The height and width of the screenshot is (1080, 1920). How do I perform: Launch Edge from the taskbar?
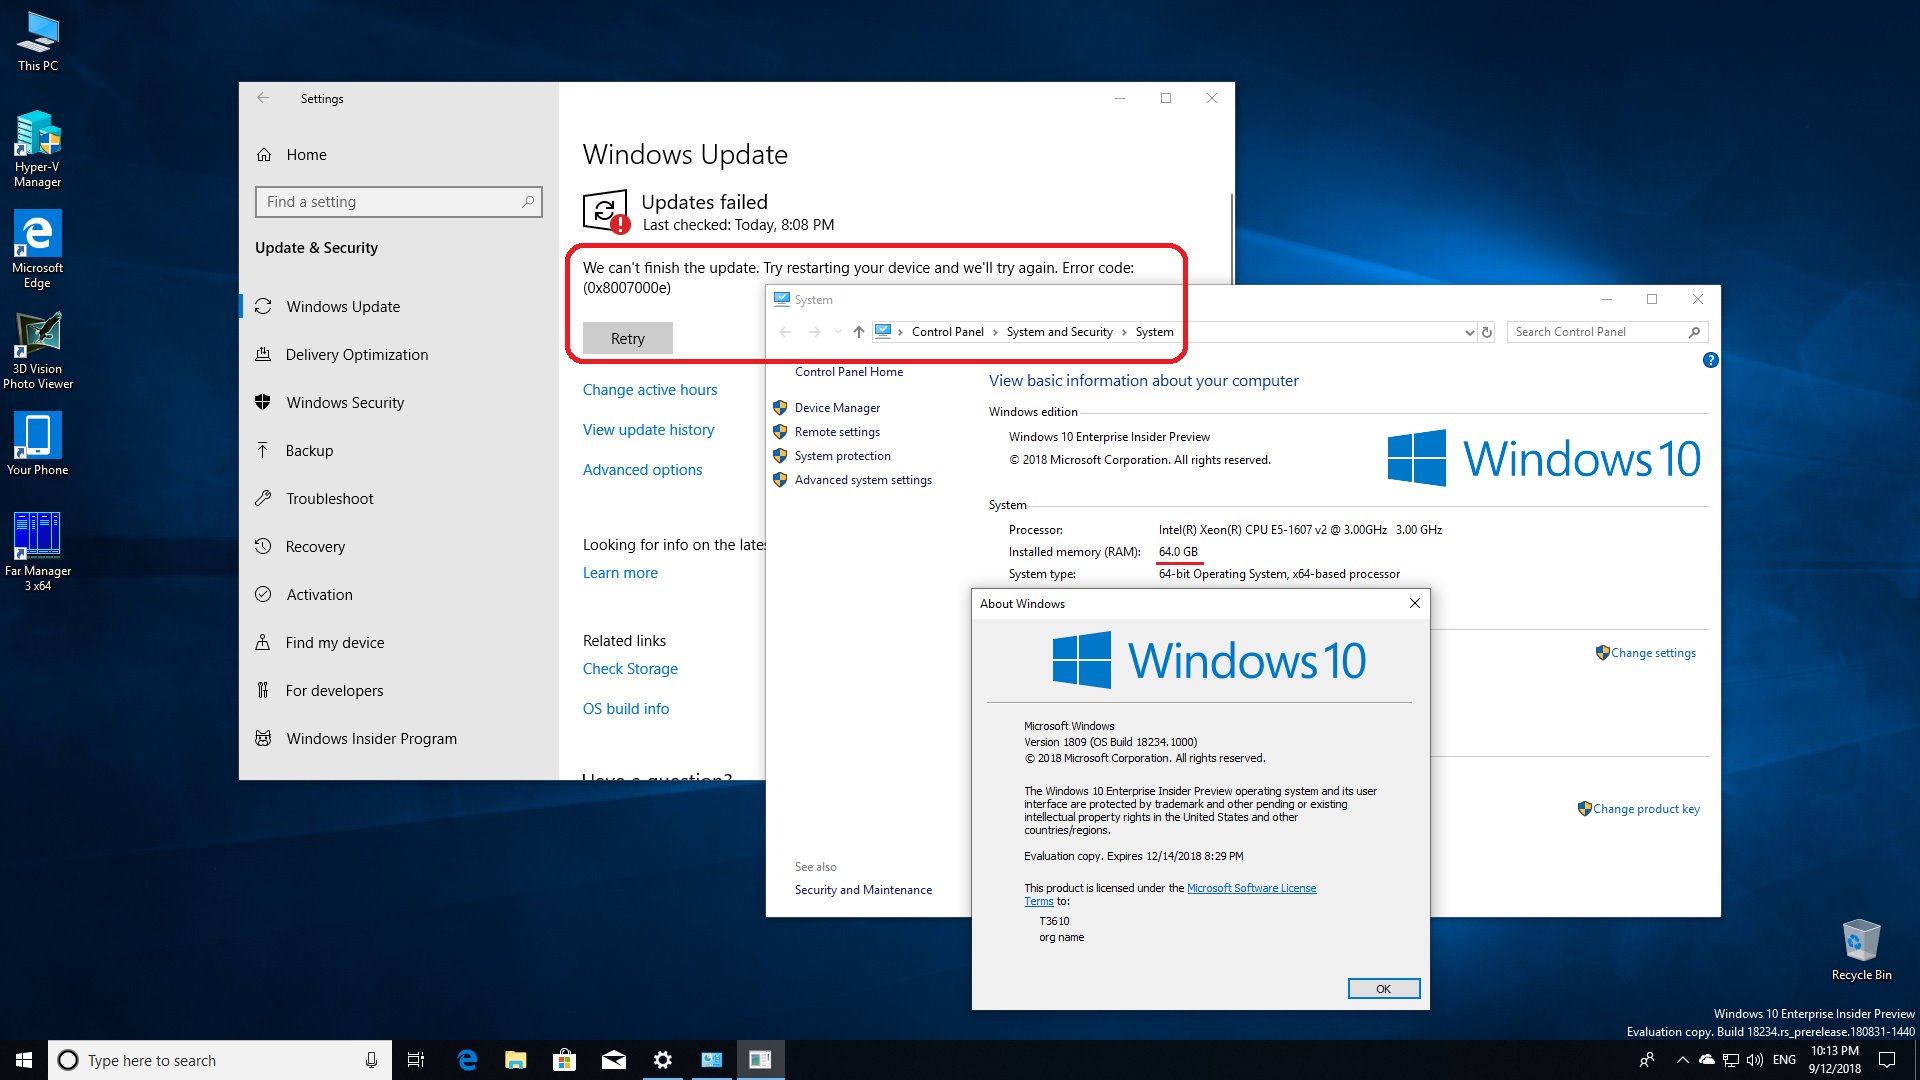[x=467, y=1060]
